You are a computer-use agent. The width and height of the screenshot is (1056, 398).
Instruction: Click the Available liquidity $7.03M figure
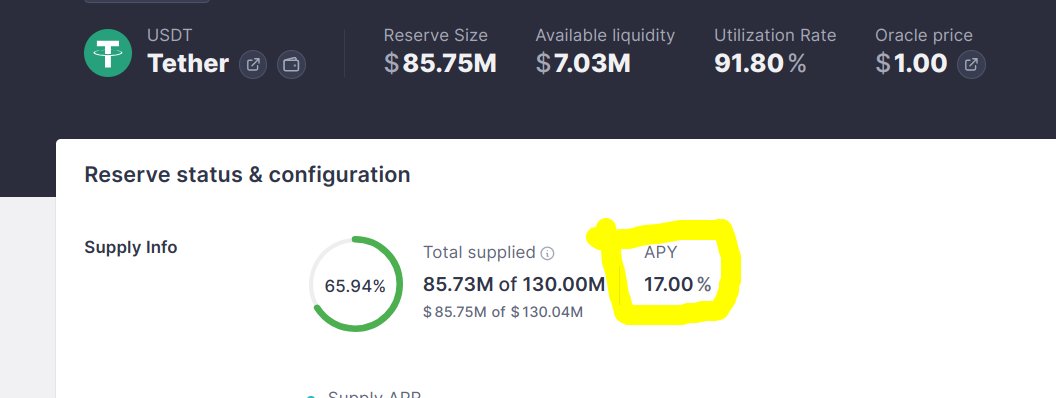pos(583,63)
